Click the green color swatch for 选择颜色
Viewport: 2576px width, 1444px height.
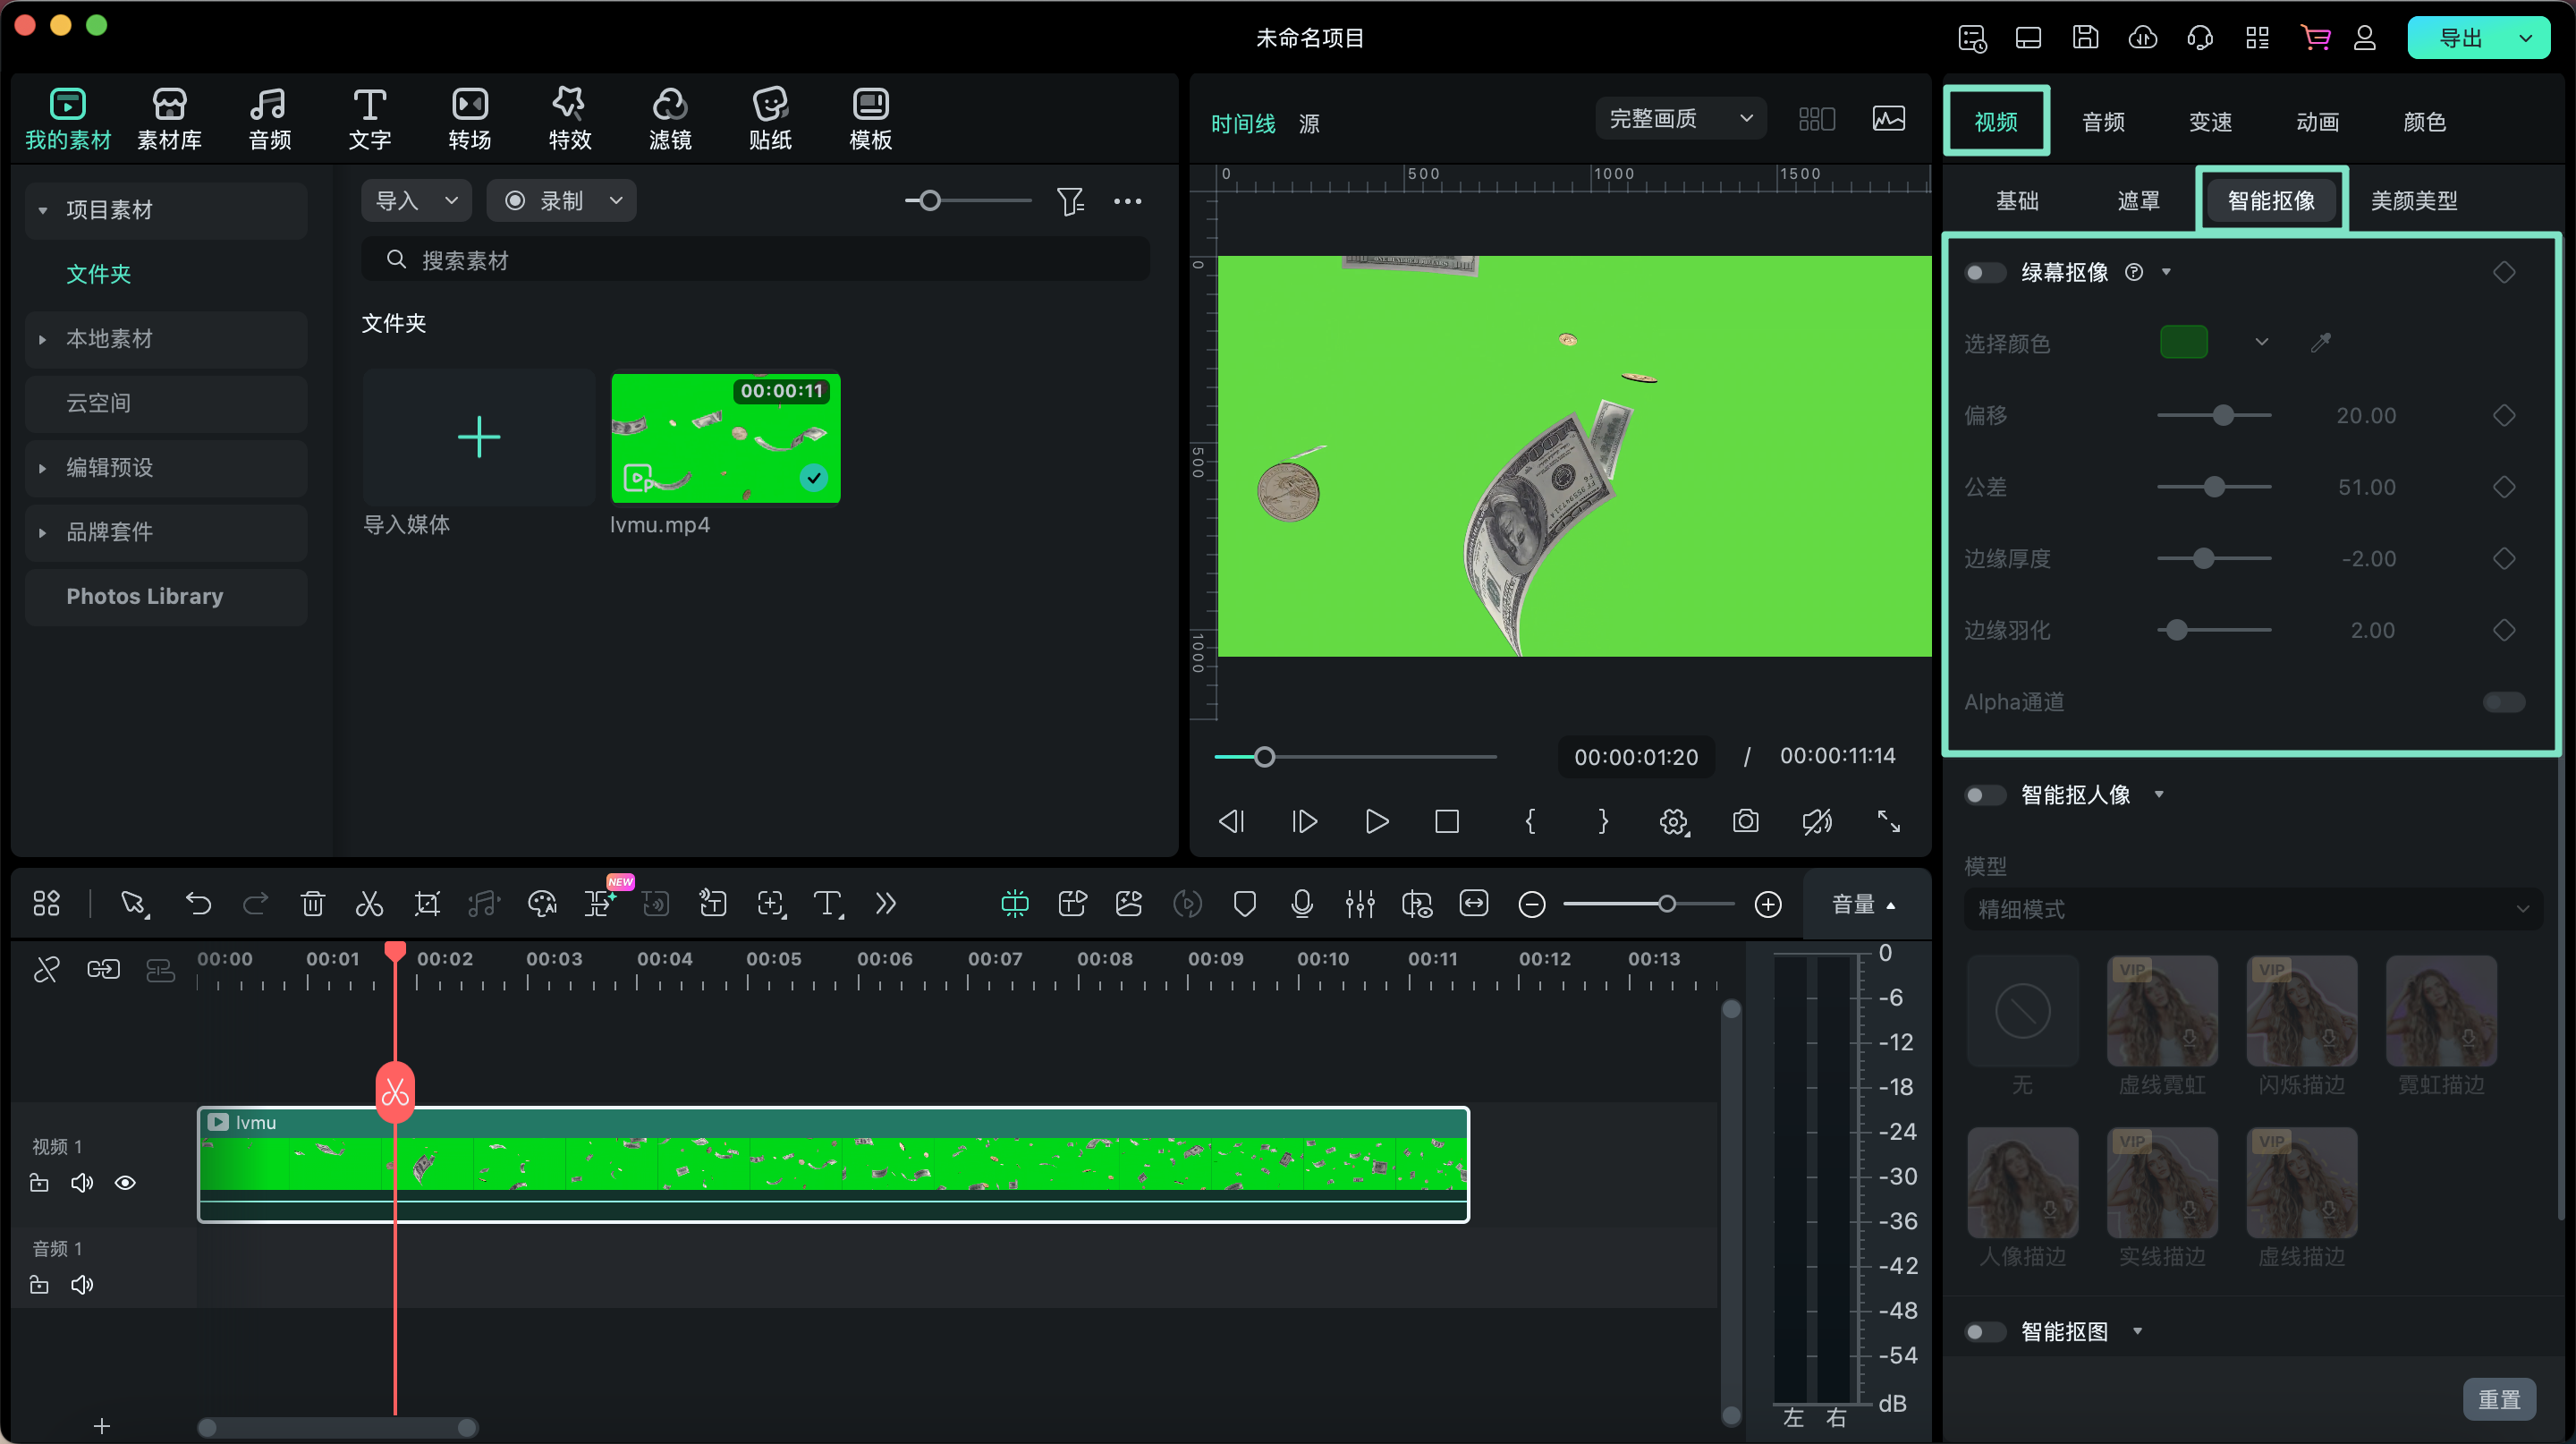coord(2183,343)
